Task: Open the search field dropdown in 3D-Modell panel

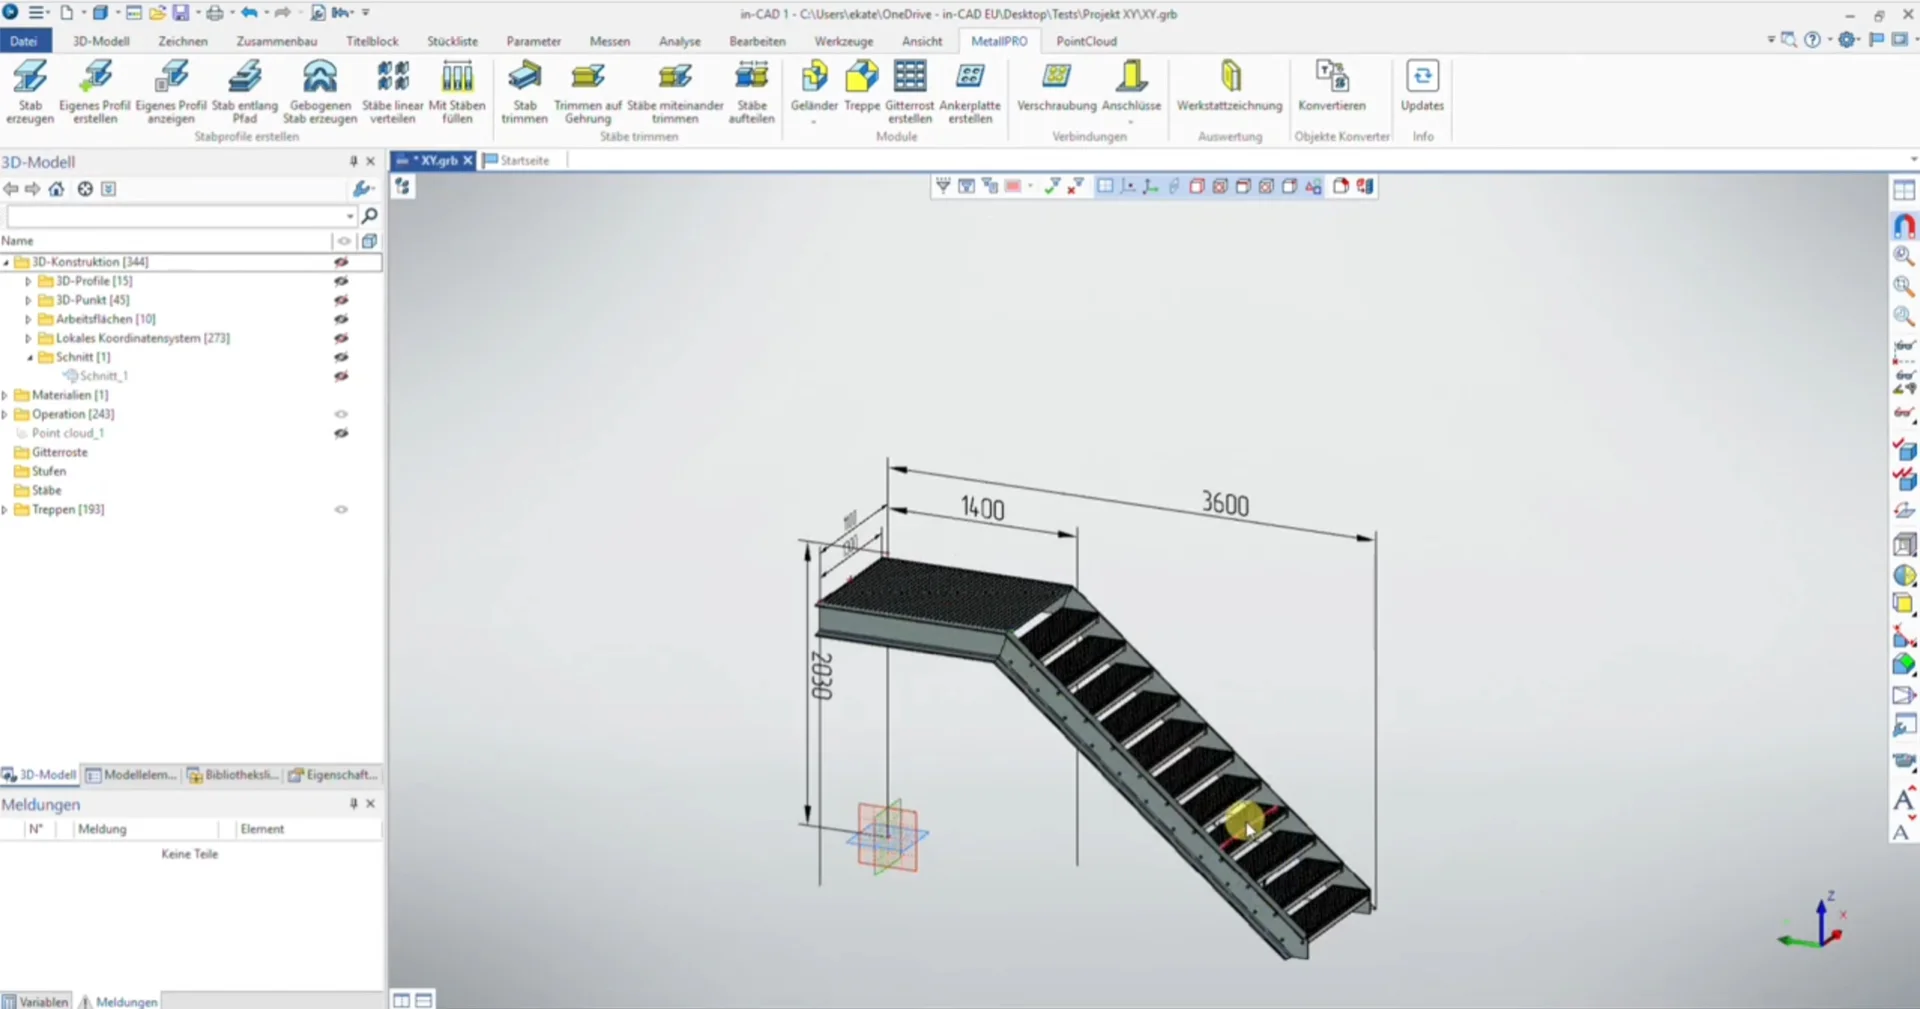Action: tap(349, 216)
